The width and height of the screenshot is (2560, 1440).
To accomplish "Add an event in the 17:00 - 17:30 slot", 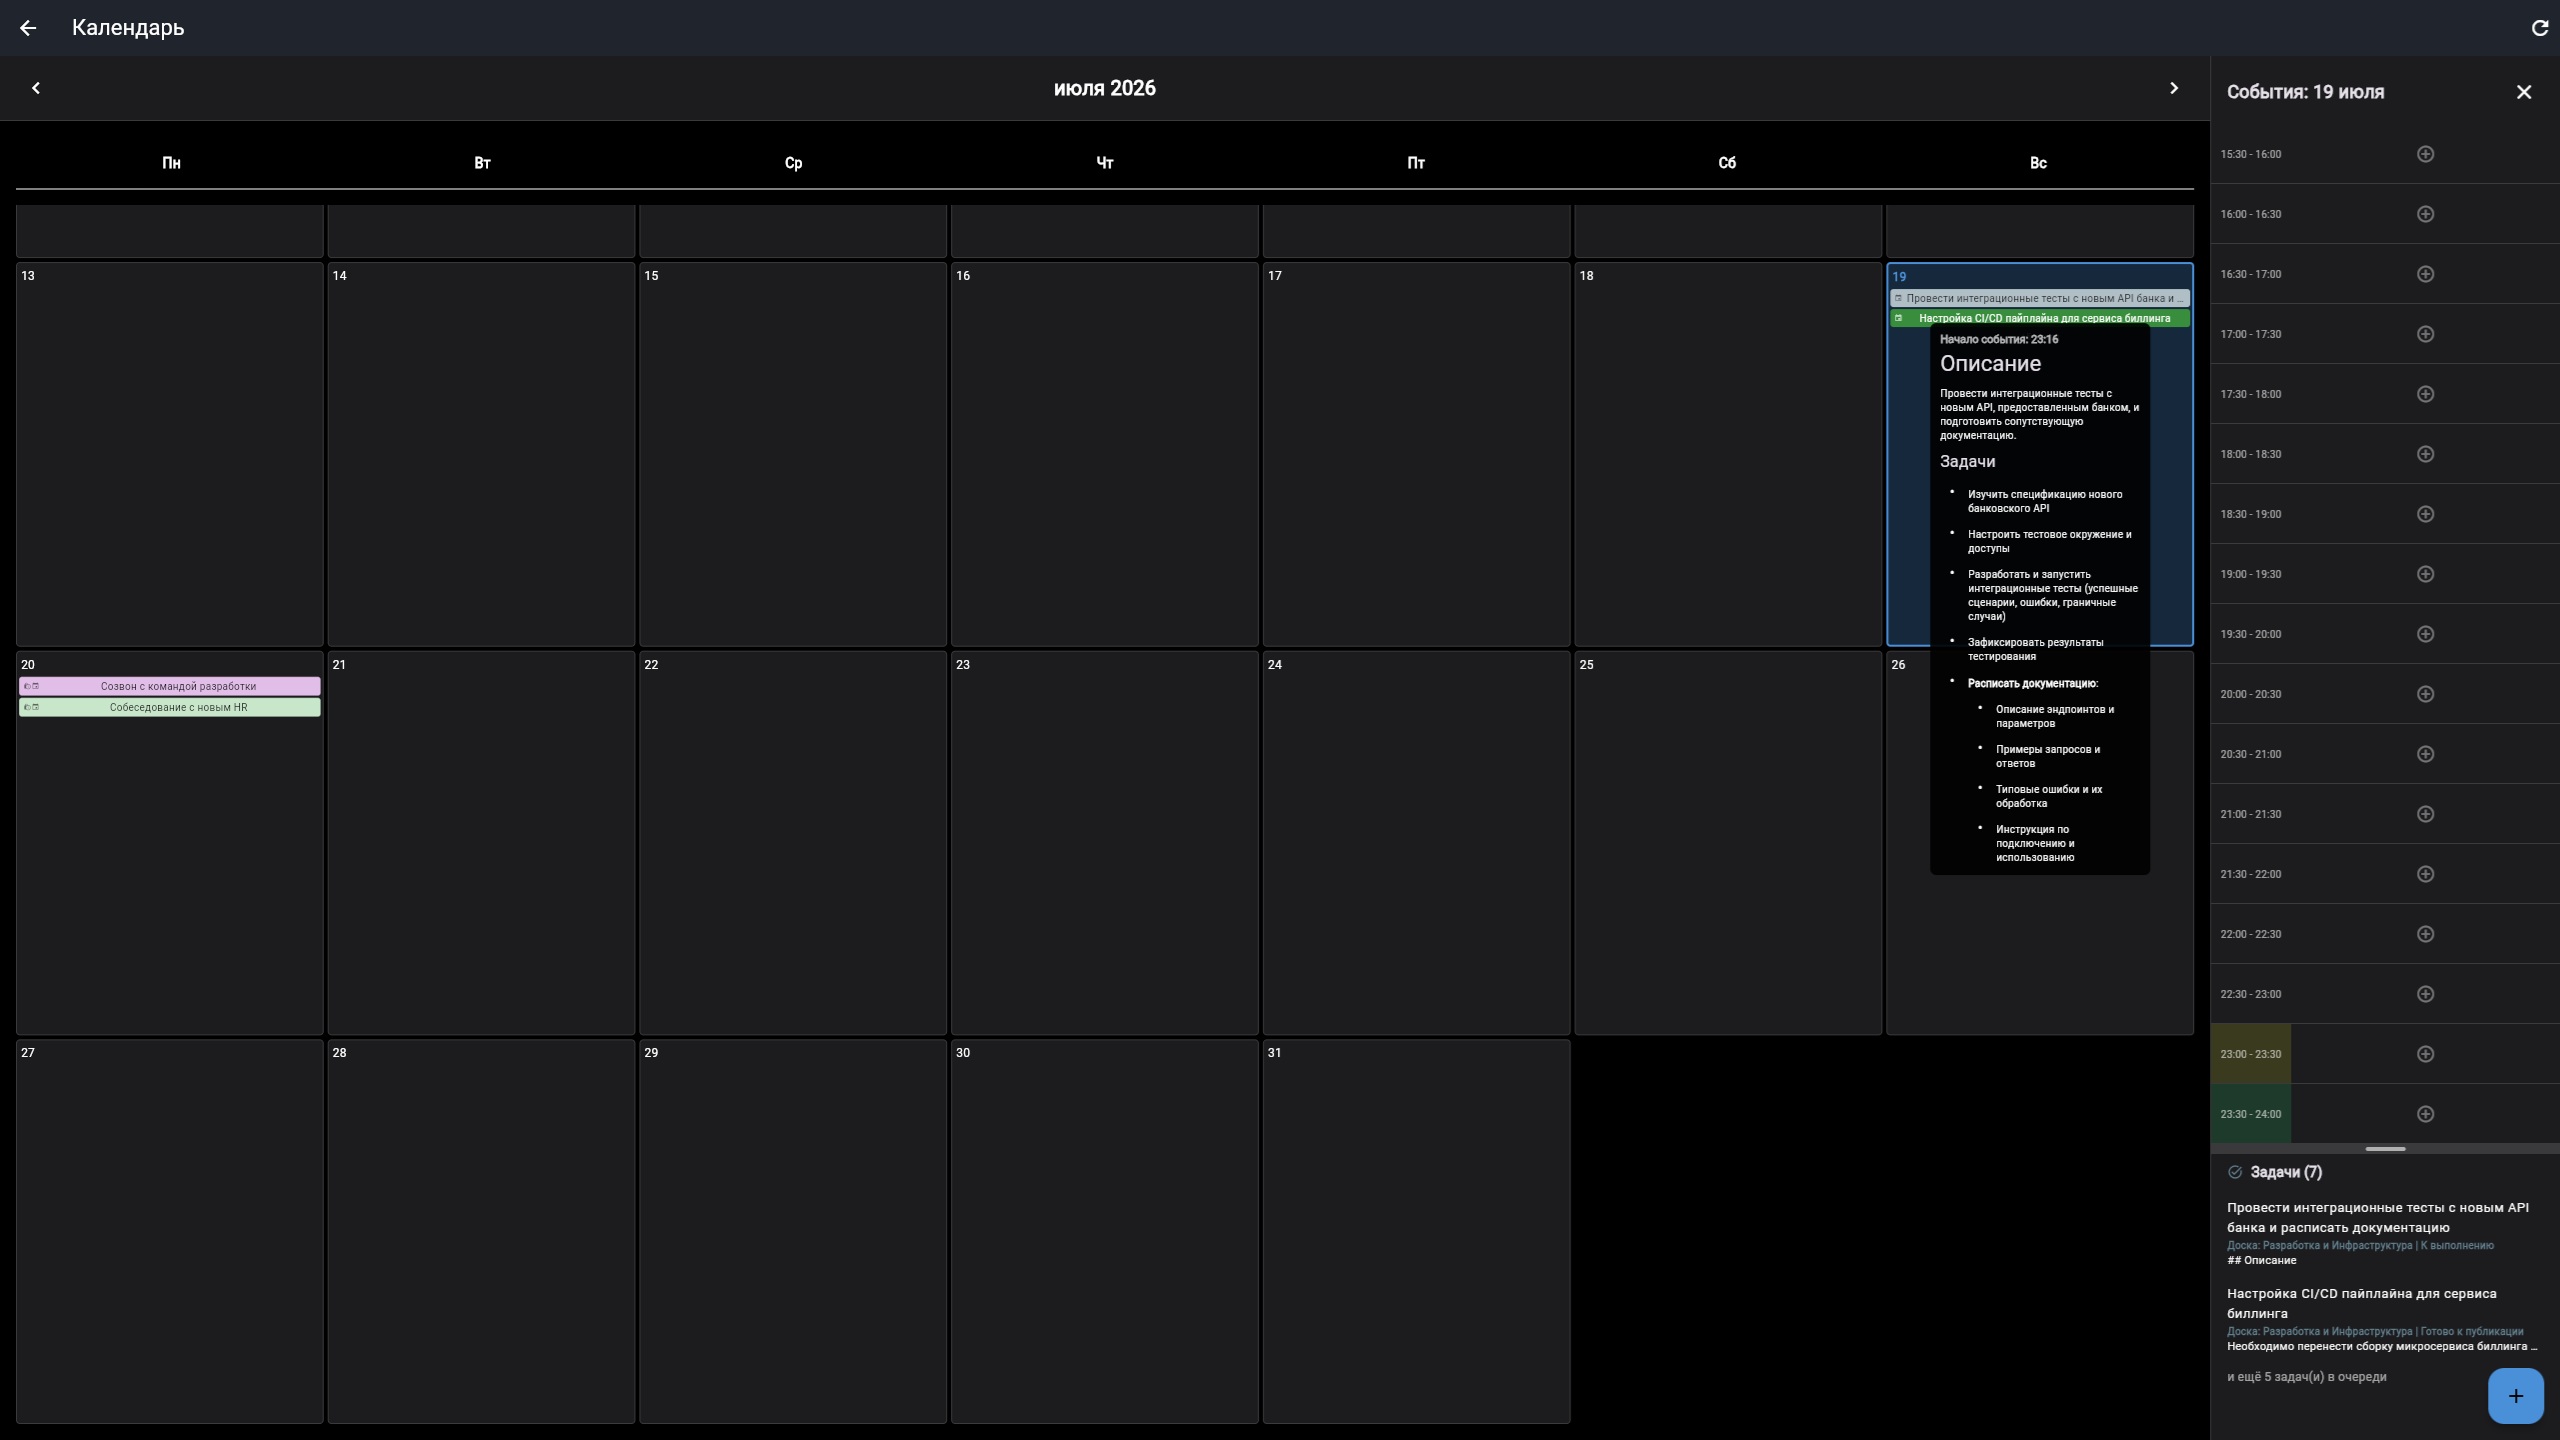I will (x=2425, y=334).
